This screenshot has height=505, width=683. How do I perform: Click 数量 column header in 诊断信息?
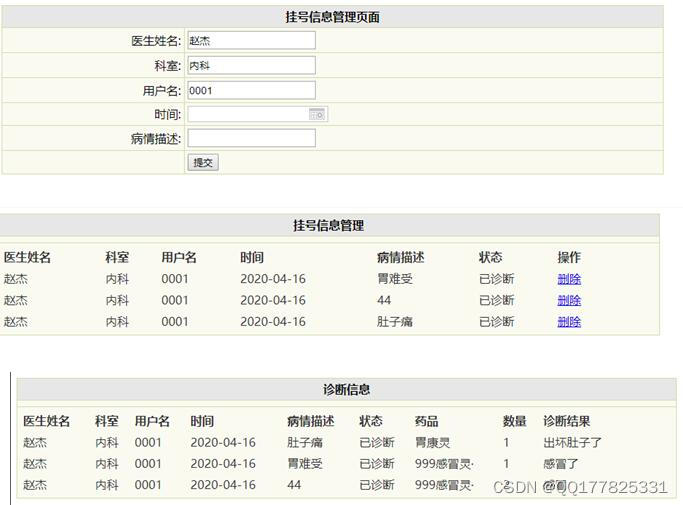[x=514, y=421]
